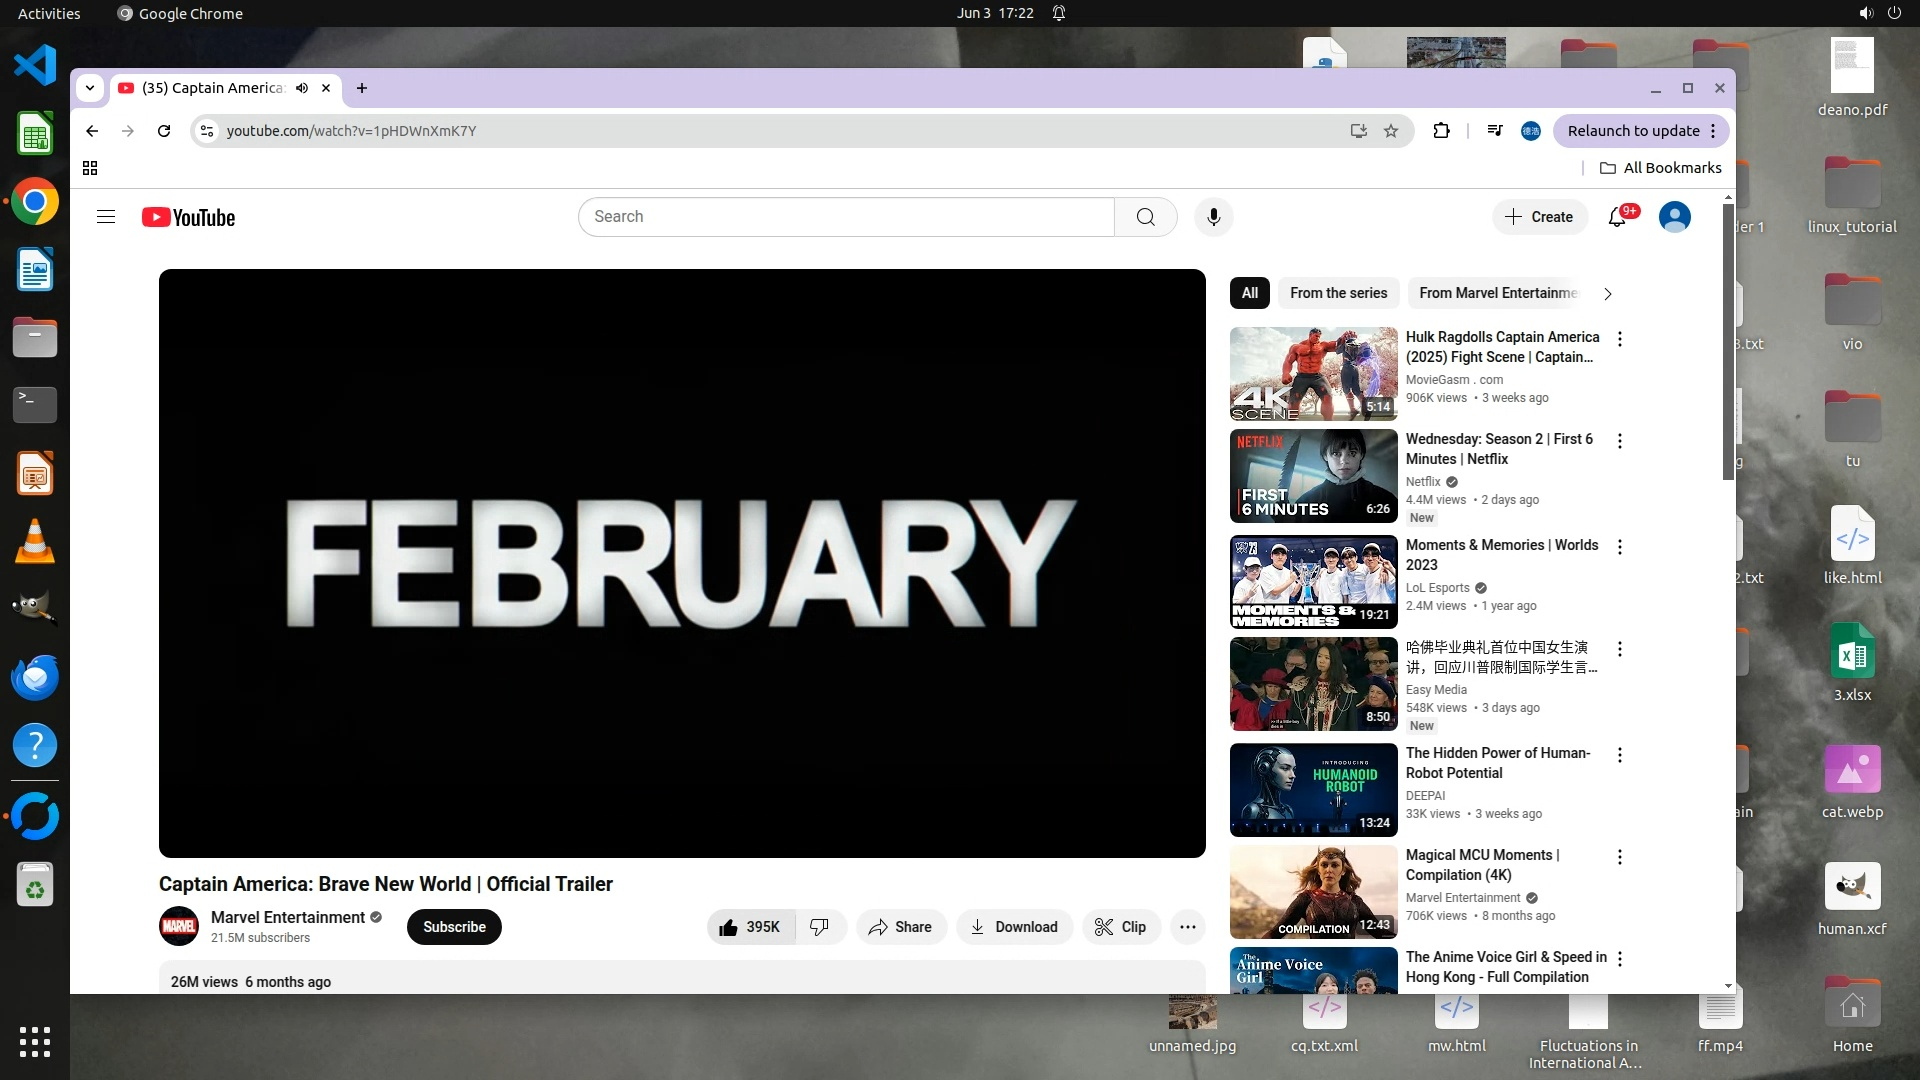Open YouTube notifications bell
The image size is (1920, 1080).
tap(1617, 217)
